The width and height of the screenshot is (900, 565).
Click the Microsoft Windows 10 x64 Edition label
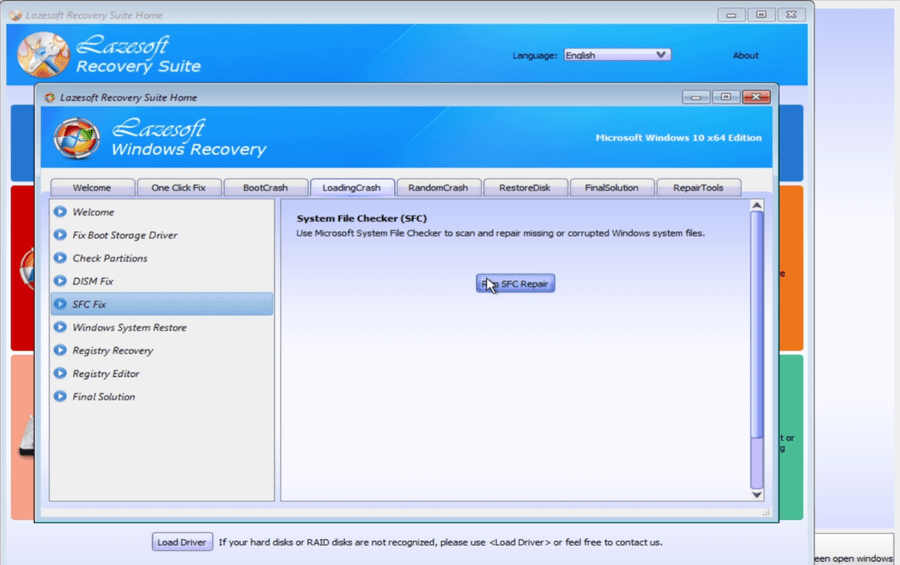tap(678, 138)
